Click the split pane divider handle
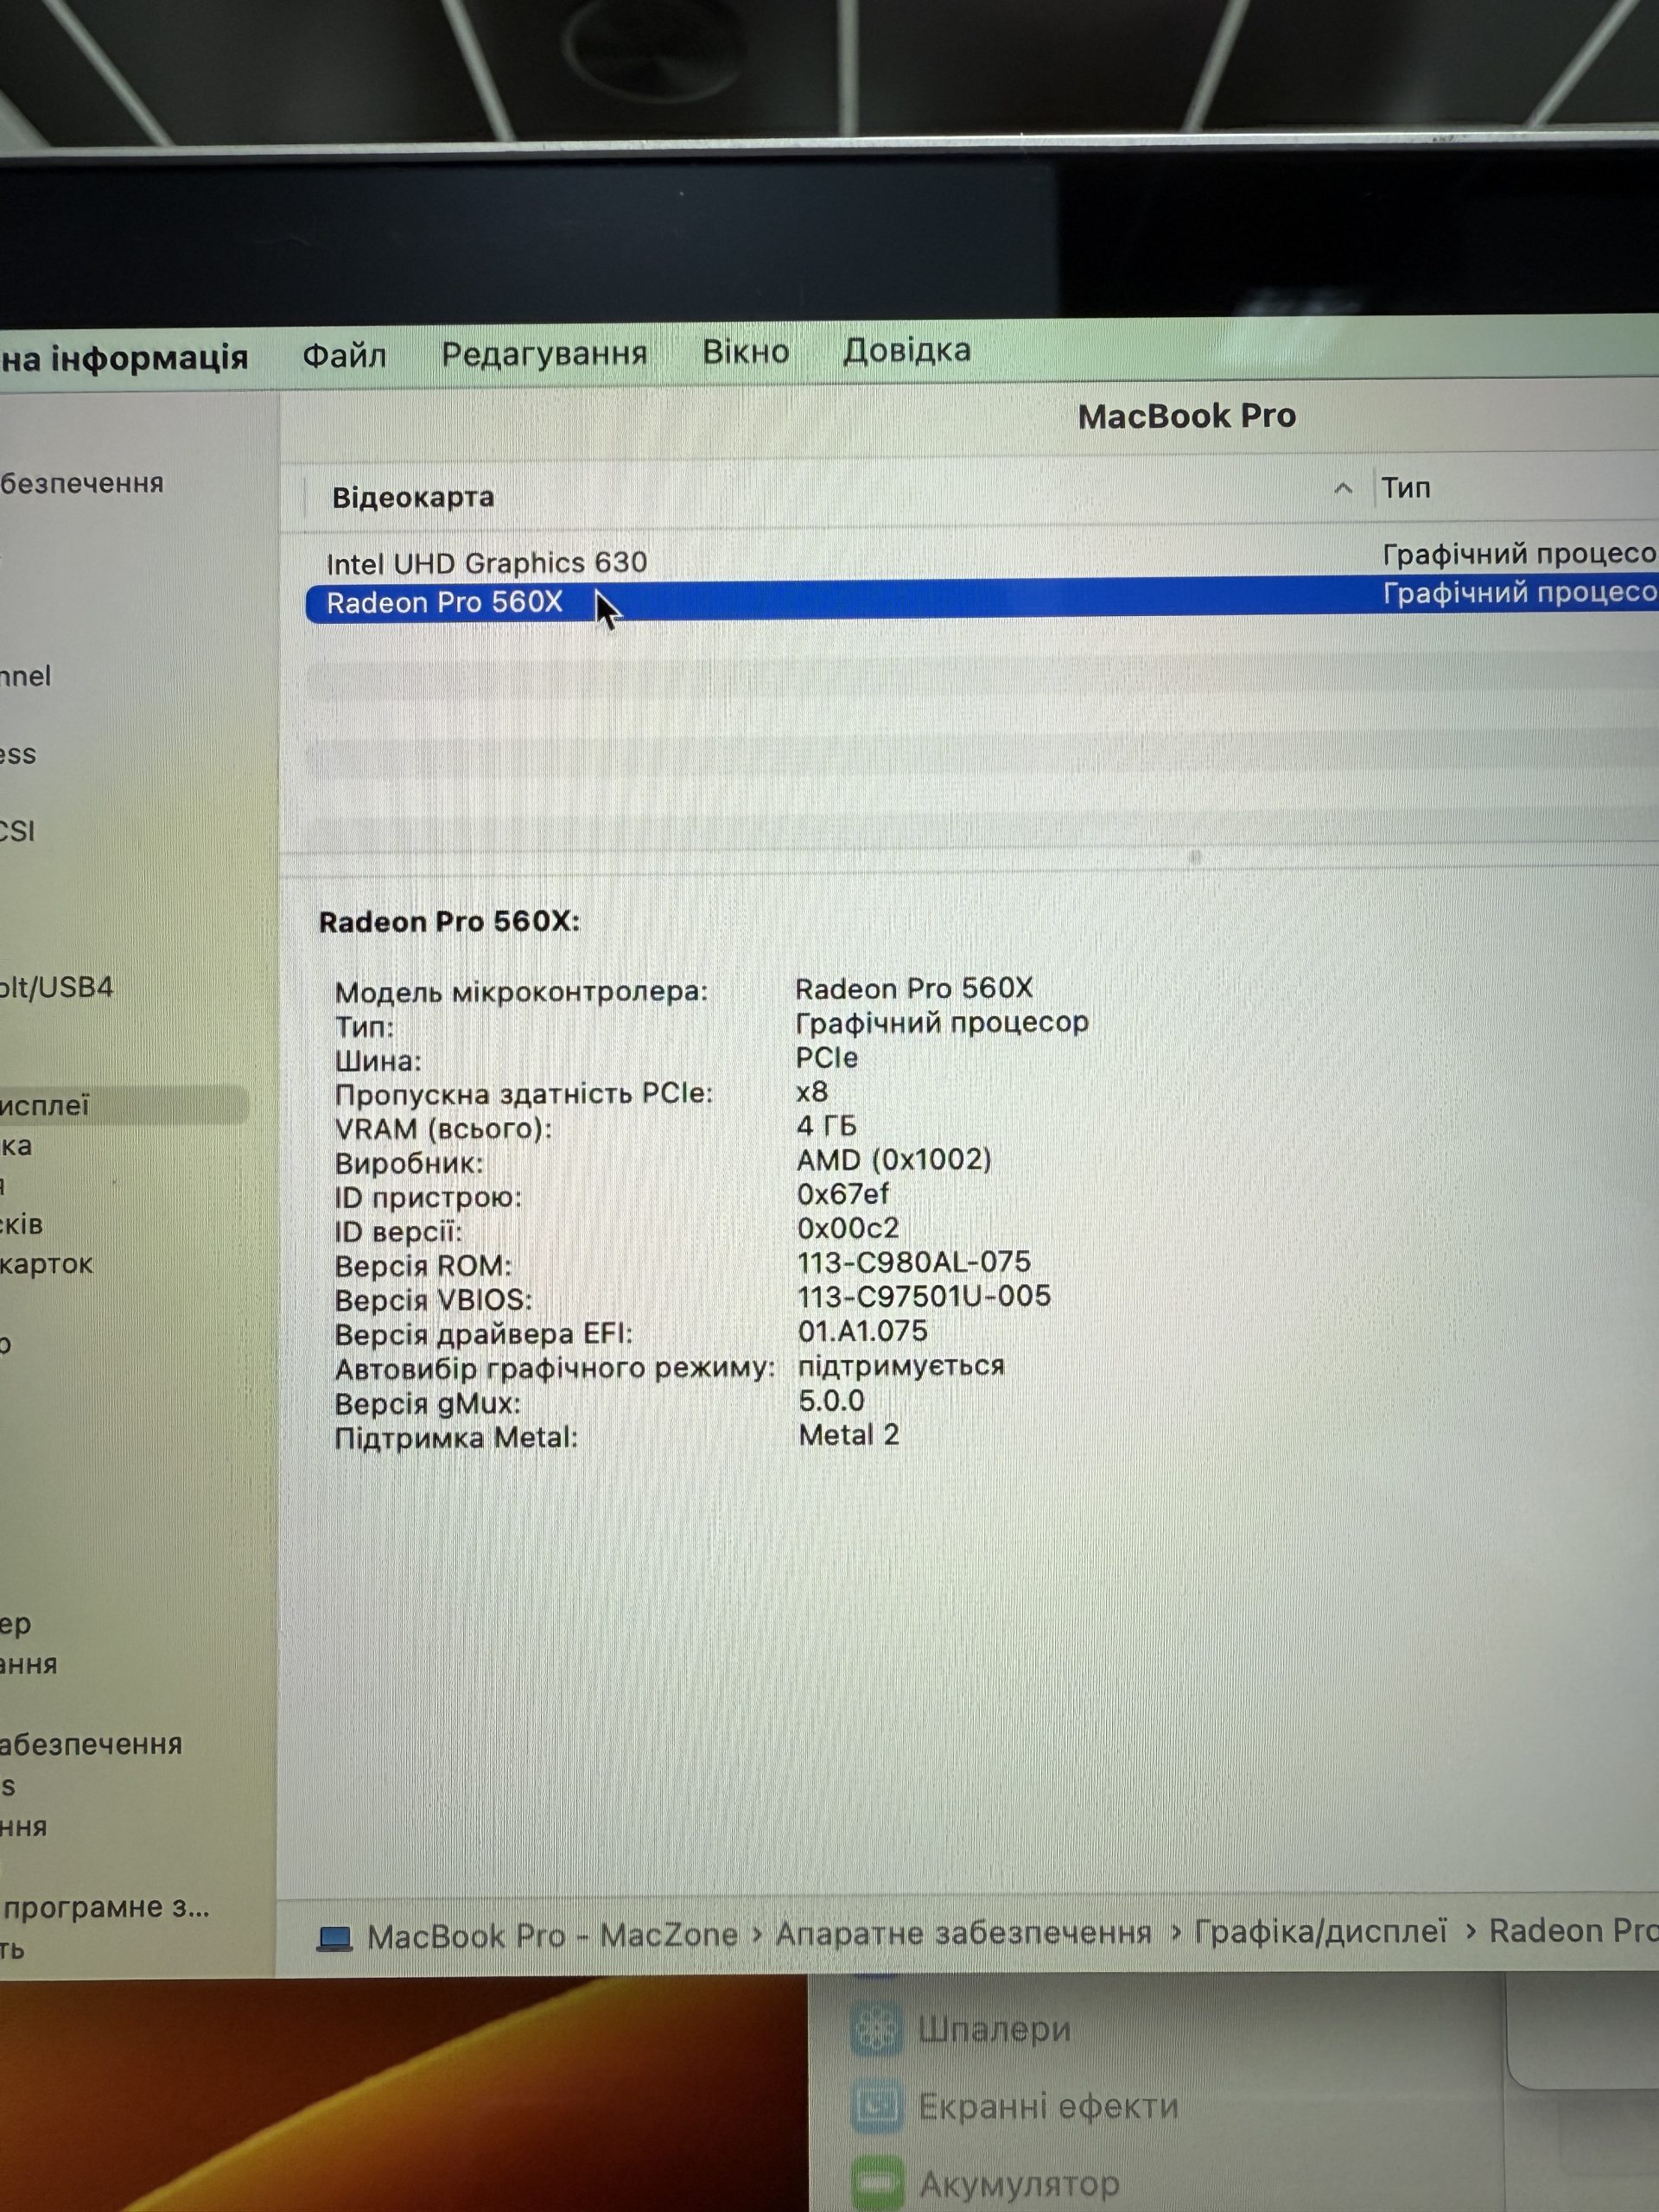Image resolution: width=1659 pixels, height=2212 pixels. coord(1194,857)
